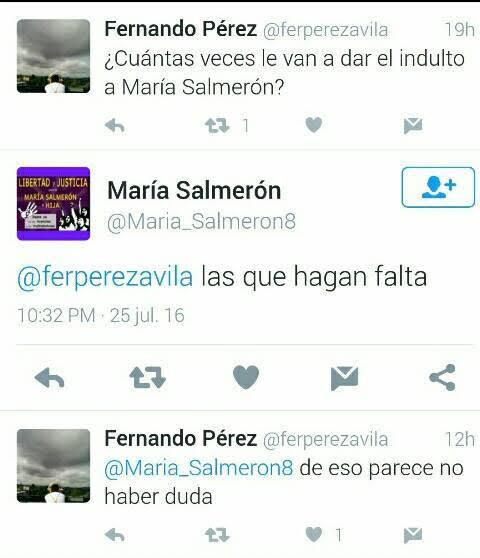Like the bottom reply with one like

point(313,535)
